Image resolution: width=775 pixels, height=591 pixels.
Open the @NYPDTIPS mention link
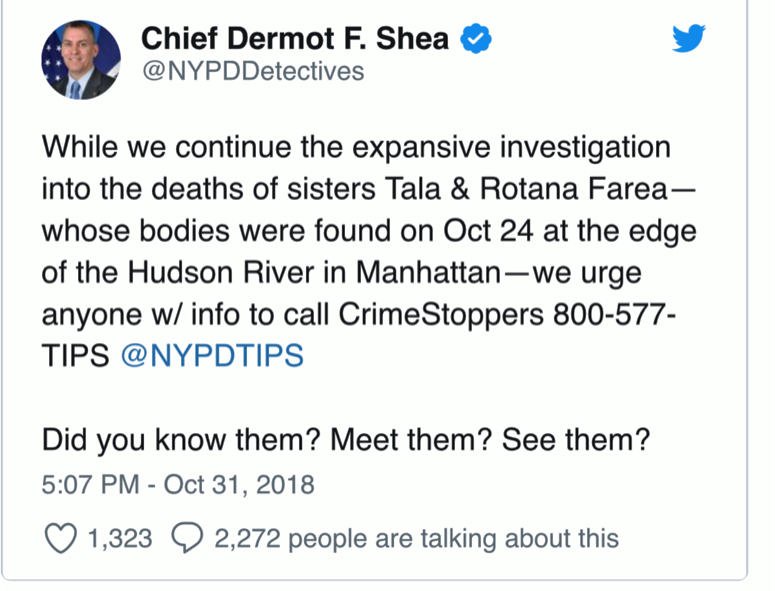[x=212, y=355]
